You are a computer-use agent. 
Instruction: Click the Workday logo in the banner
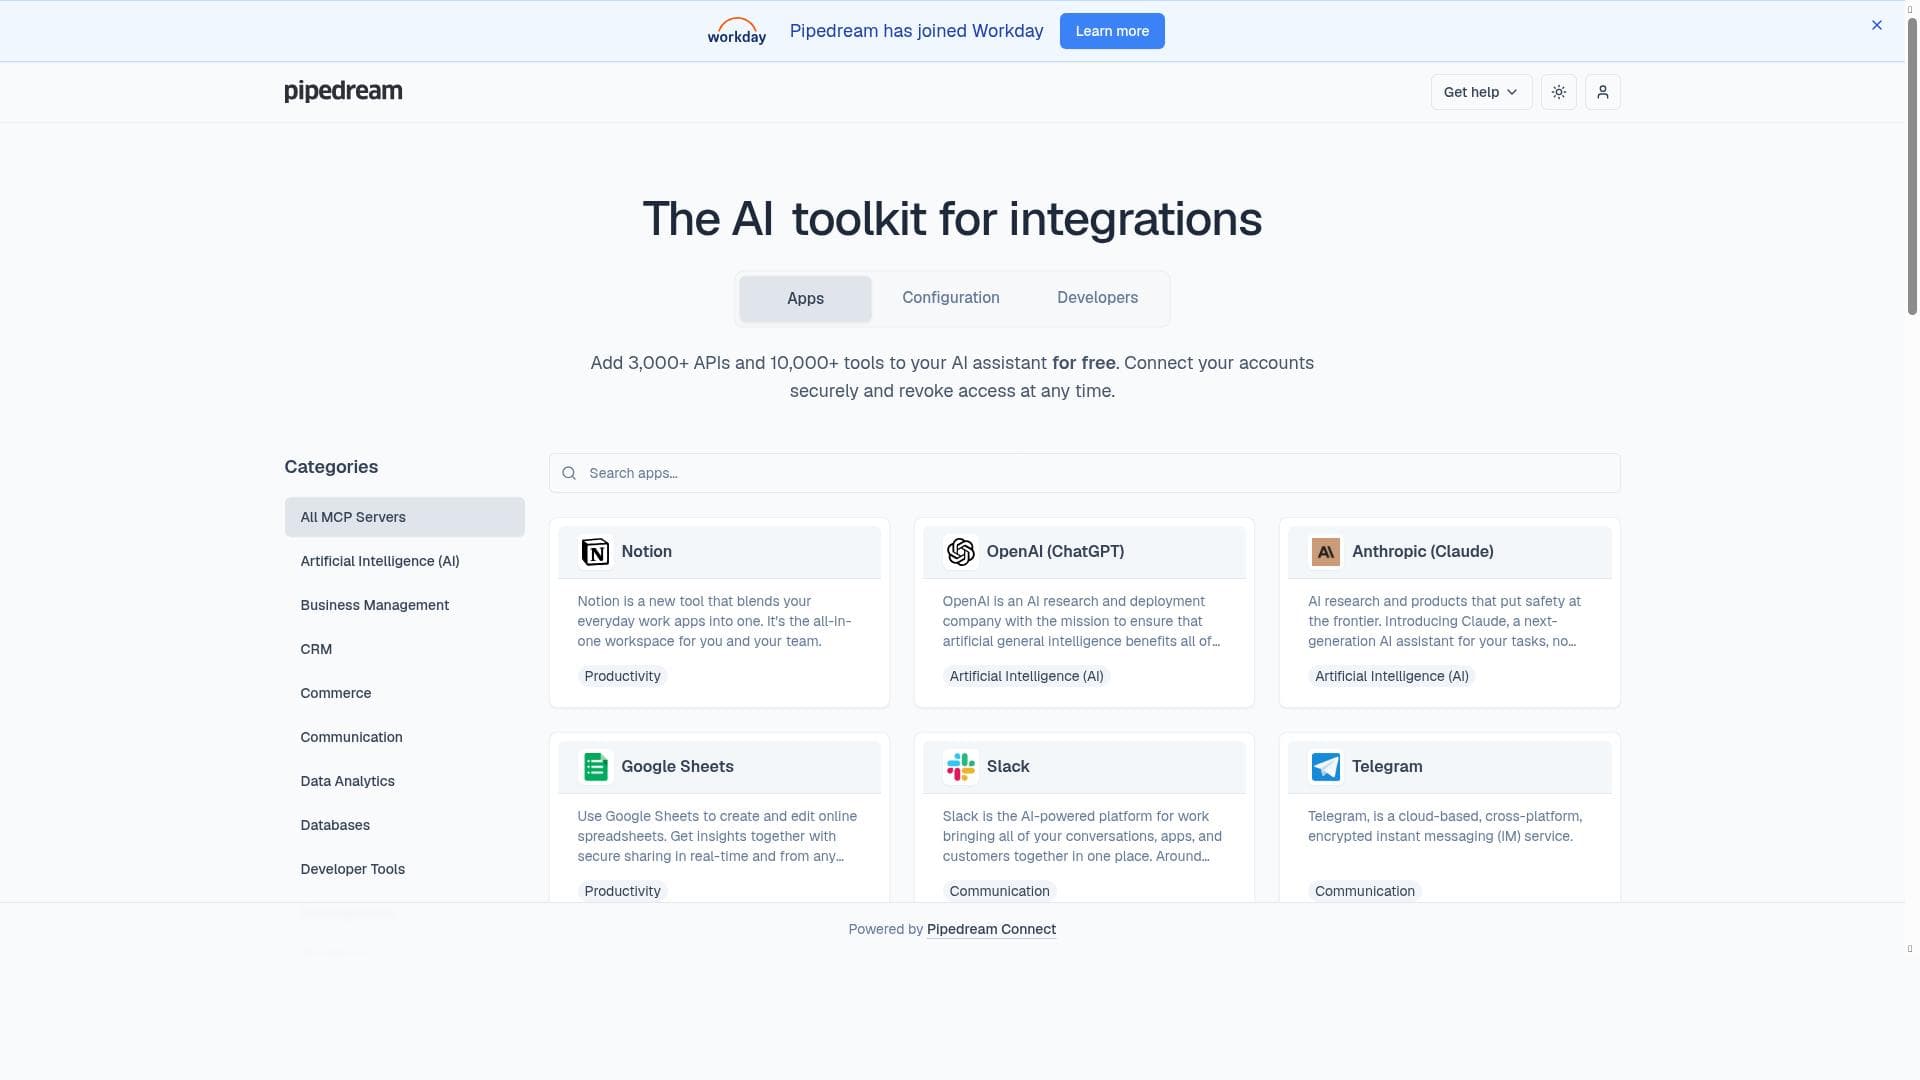[737, 31]
